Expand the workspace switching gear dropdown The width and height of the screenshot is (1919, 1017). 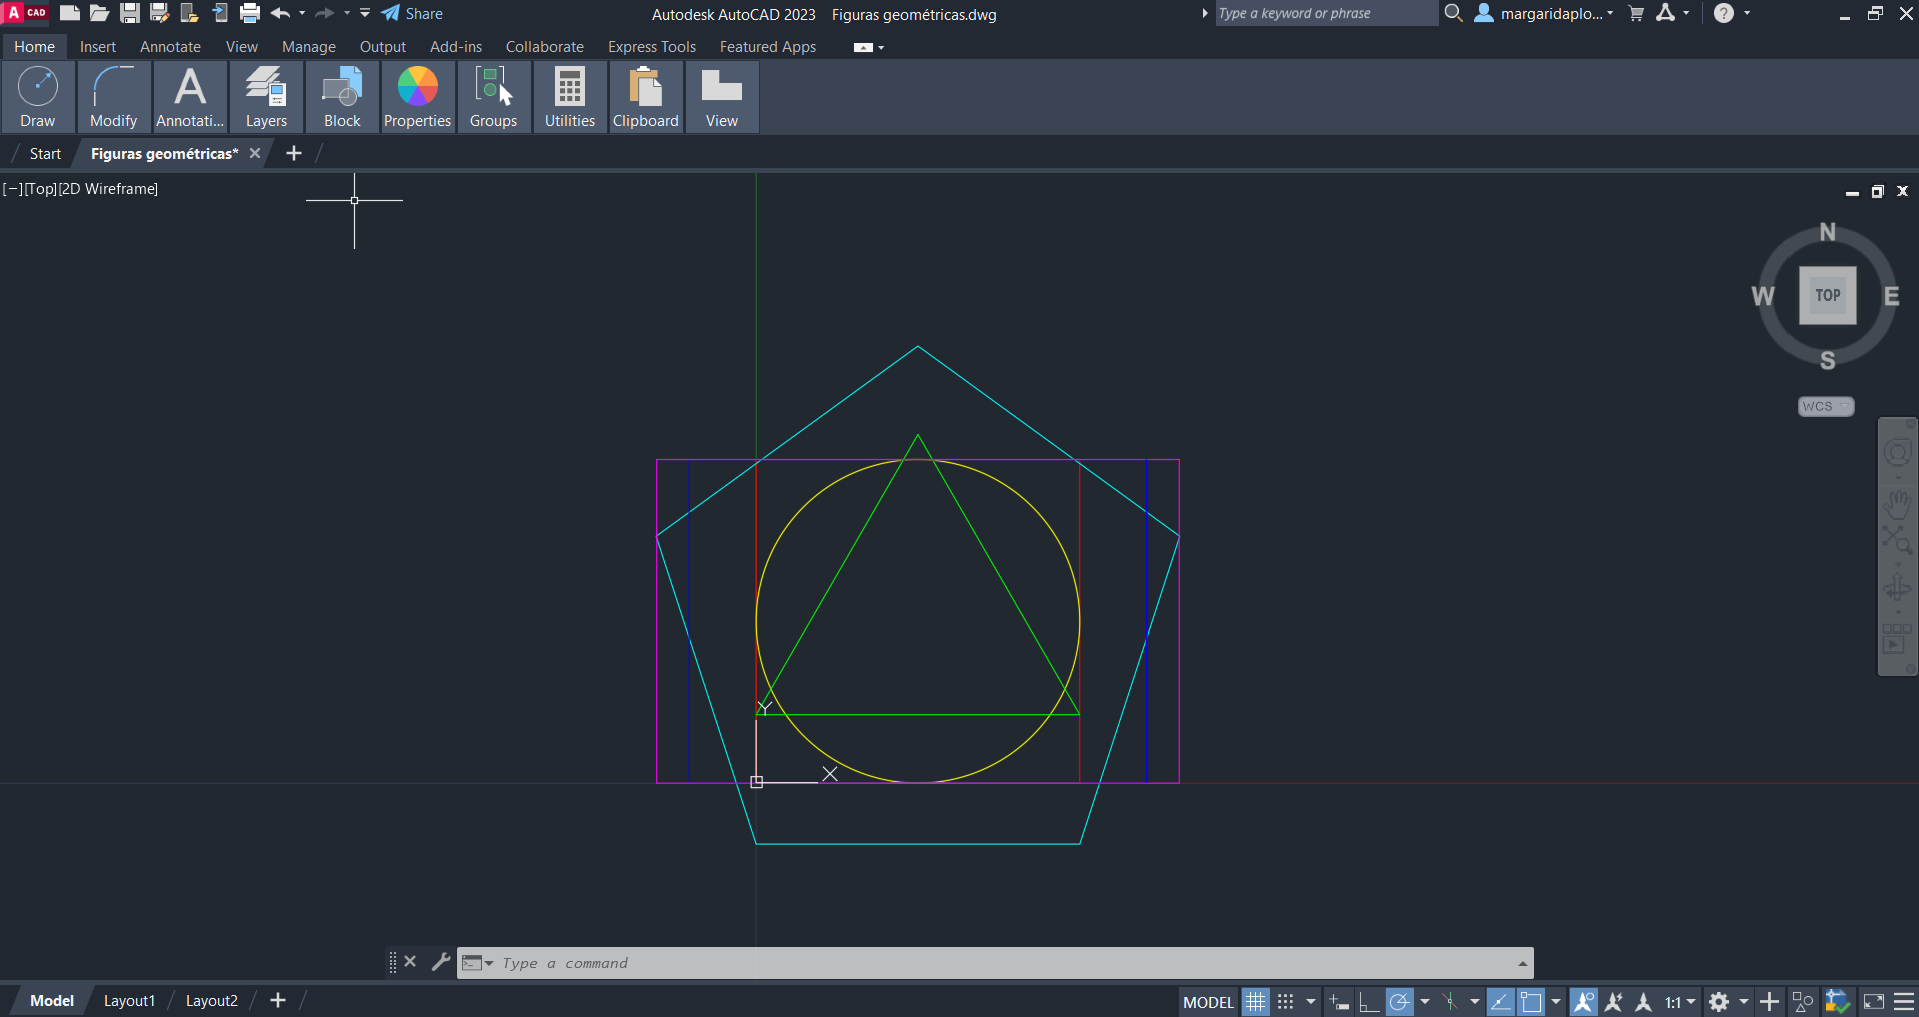click(1743, 1001)
